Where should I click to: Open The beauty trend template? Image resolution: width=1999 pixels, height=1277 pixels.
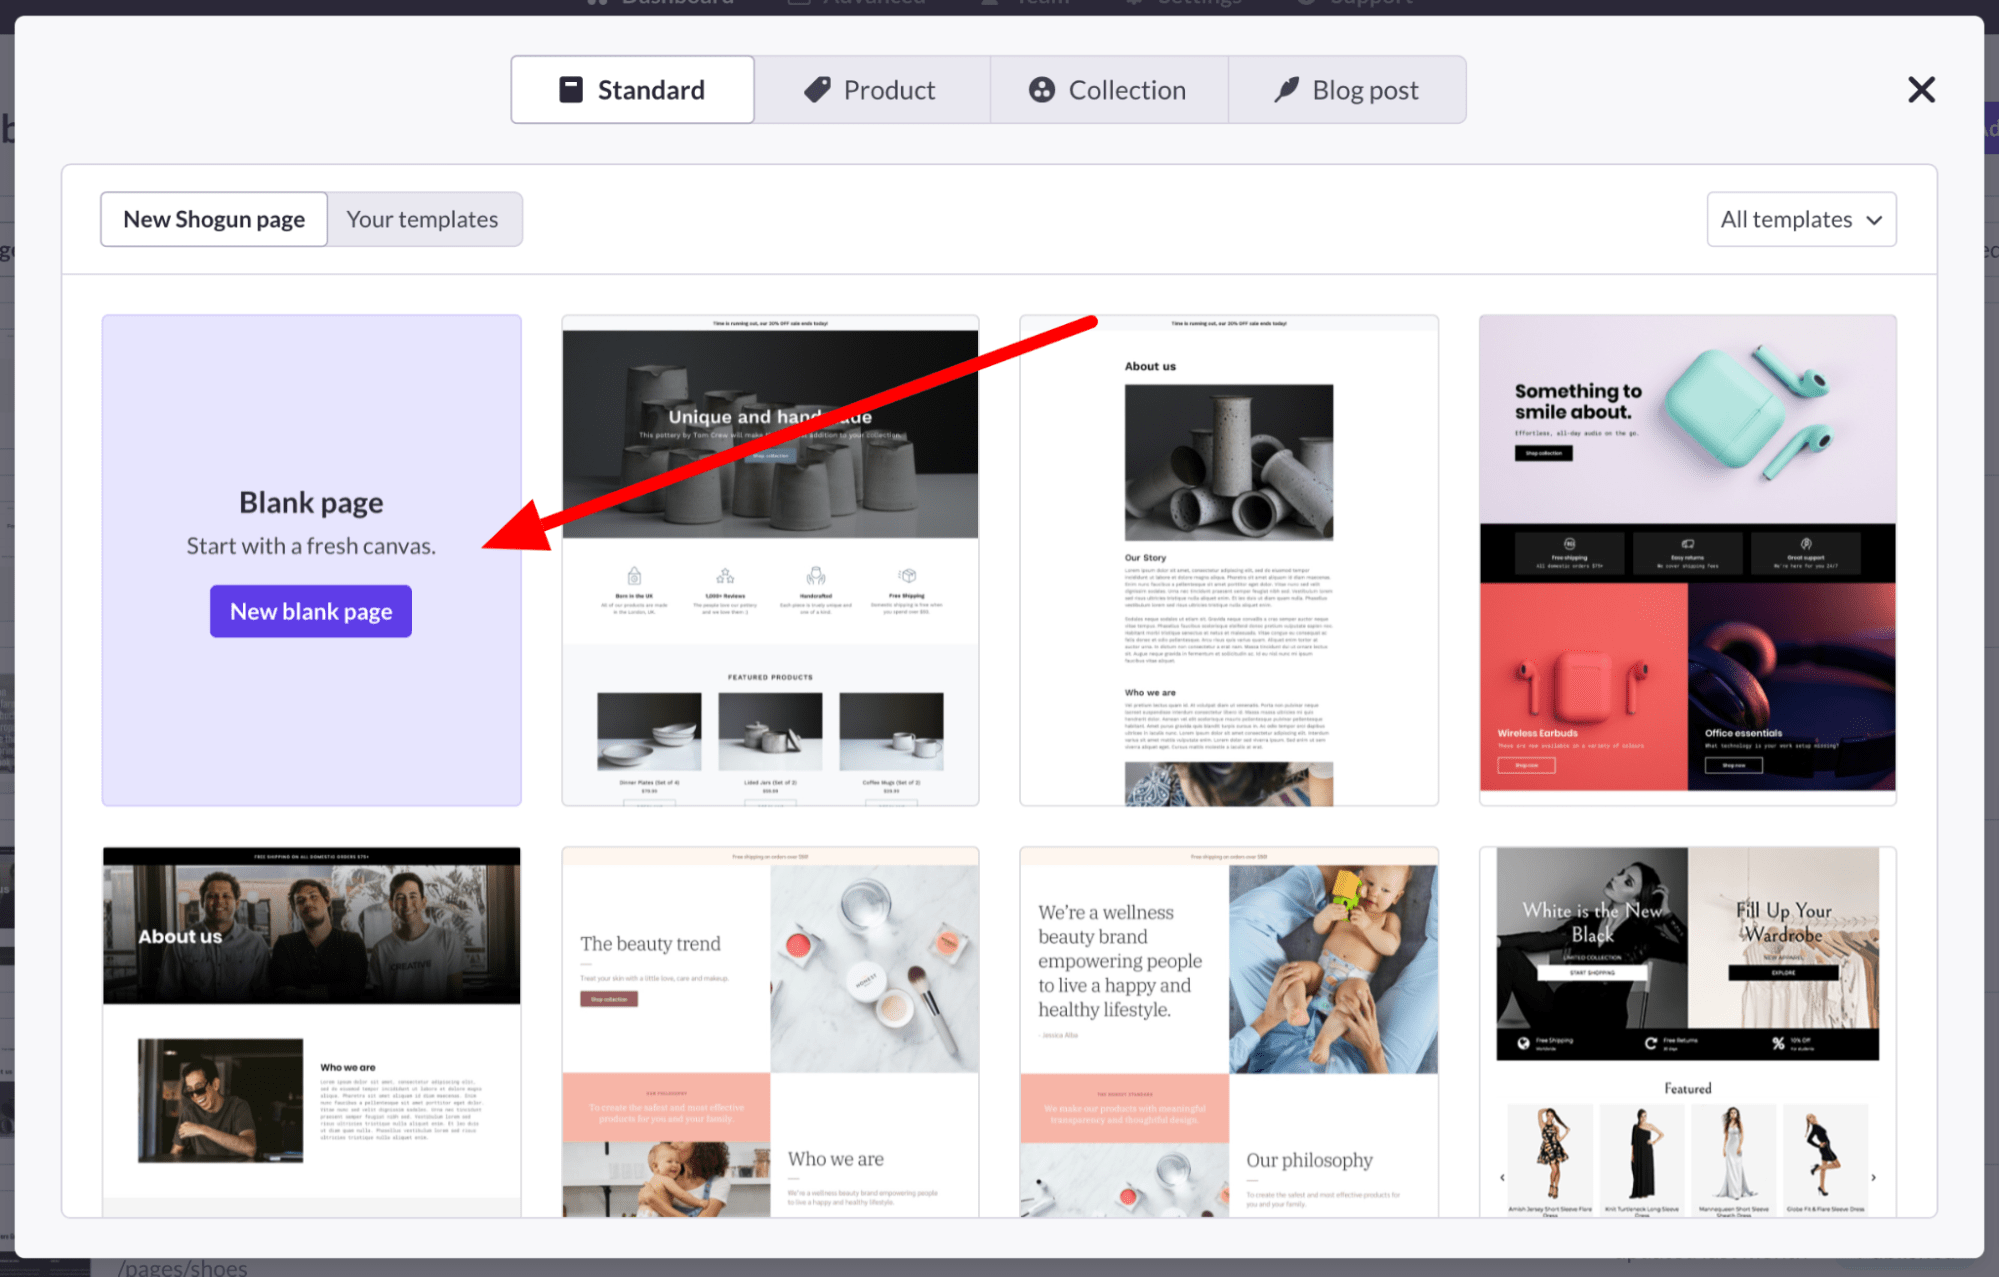[x=769, y=1030]
